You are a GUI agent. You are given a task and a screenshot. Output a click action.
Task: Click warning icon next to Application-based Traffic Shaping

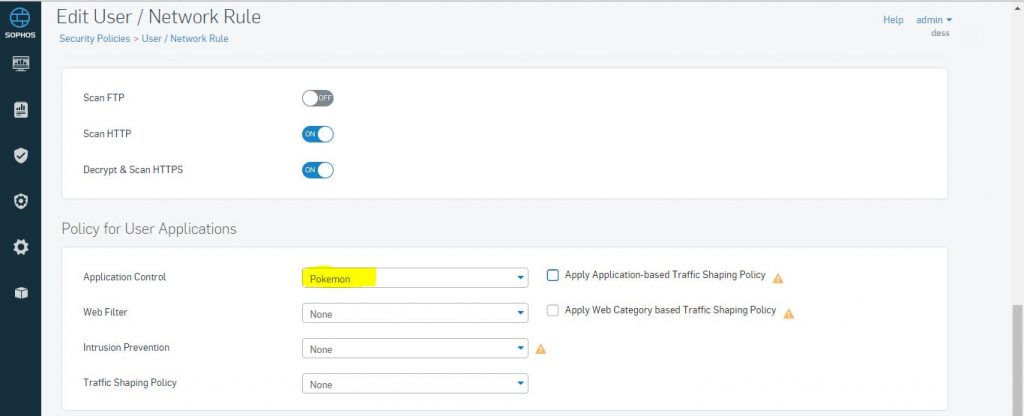pyautogui.click(x=778, y=278)
